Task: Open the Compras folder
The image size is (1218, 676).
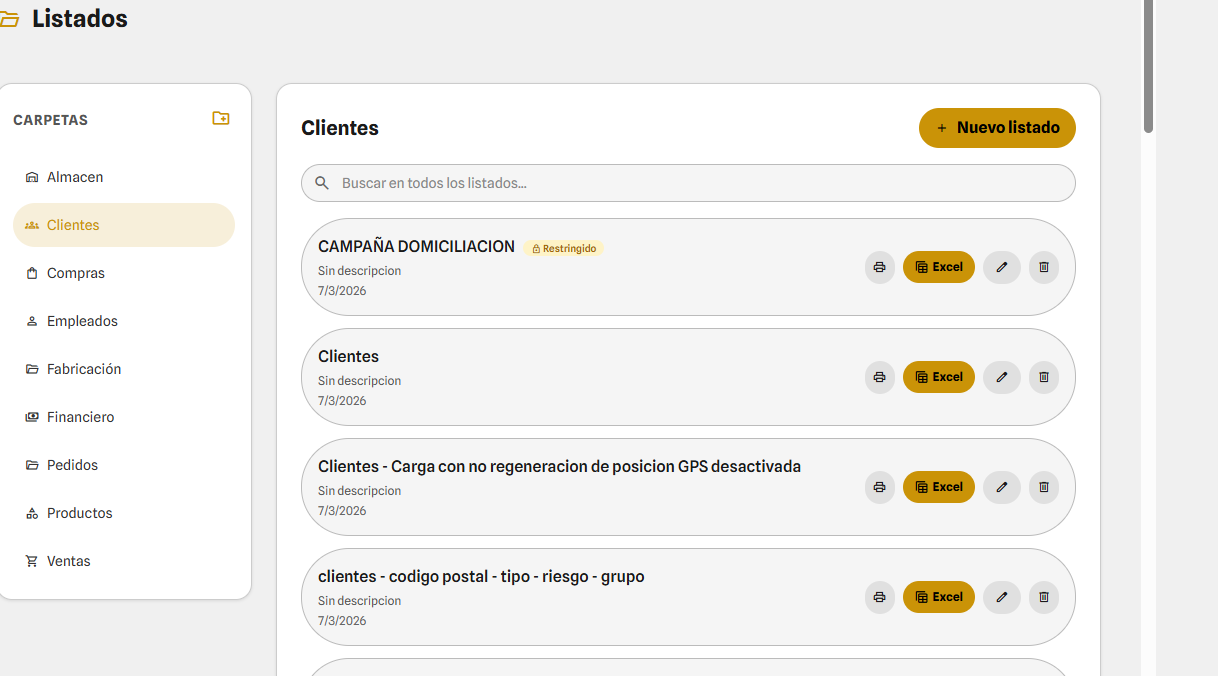Action: (x=124, y=273)
